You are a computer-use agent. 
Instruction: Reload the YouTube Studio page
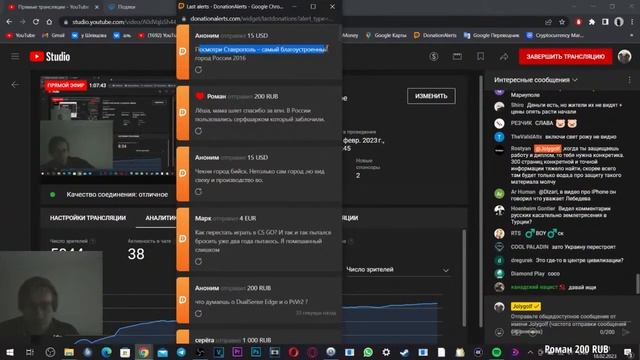pyautogui.click(x=36, y=22)
